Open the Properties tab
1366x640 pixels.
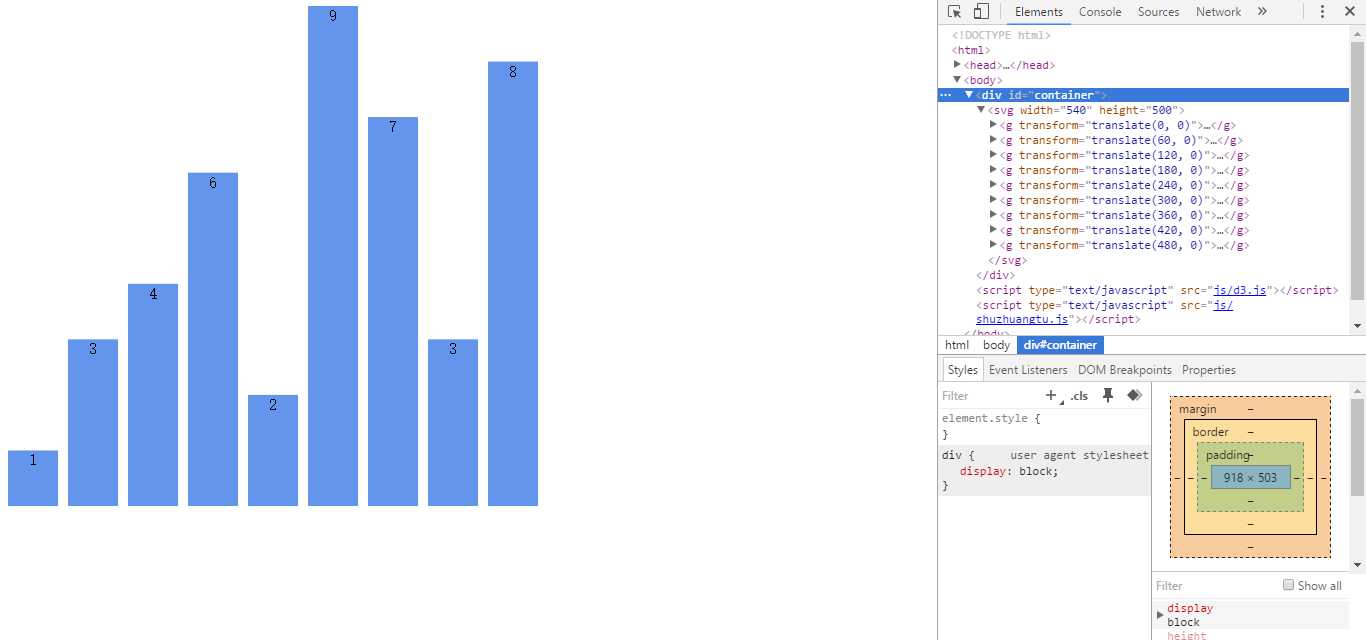click(x=1208, y=370)
